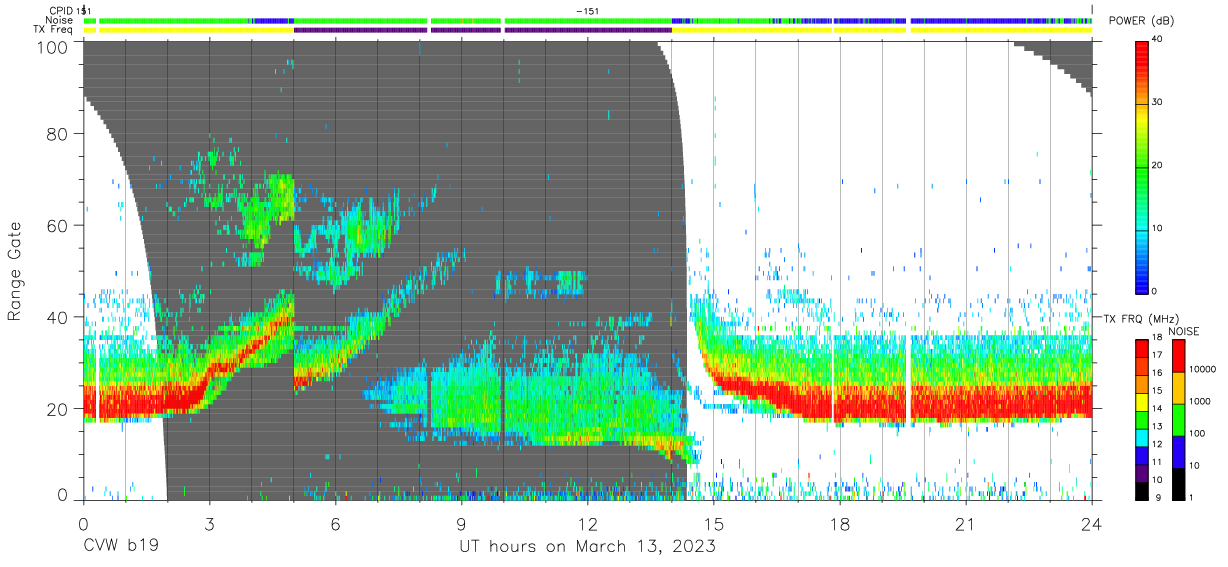1228x567 pixels.
Task: Click NOISE scale label 10000
Action: 1203,370
